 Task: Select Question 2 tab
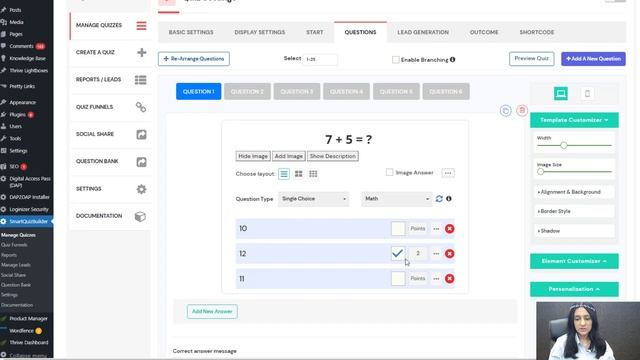point(247,91)
